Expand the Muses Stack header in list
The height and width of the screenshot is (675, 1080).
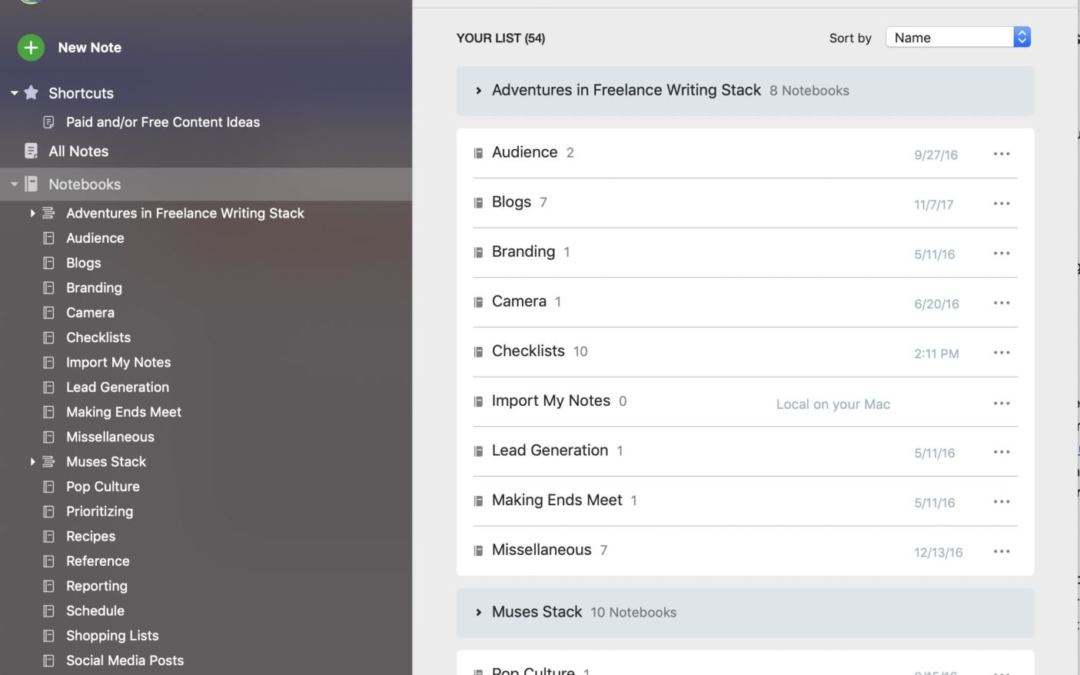click(479, 612)
